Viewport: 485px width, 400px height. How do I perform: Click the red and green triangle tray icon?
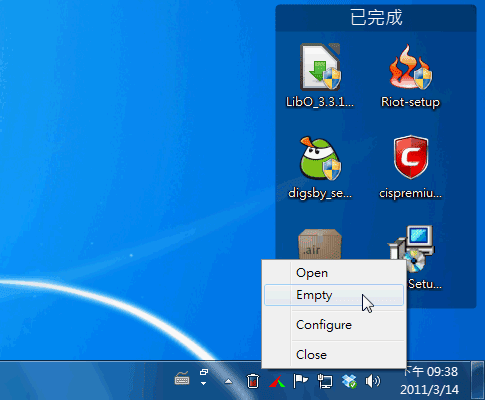[276, 381]
